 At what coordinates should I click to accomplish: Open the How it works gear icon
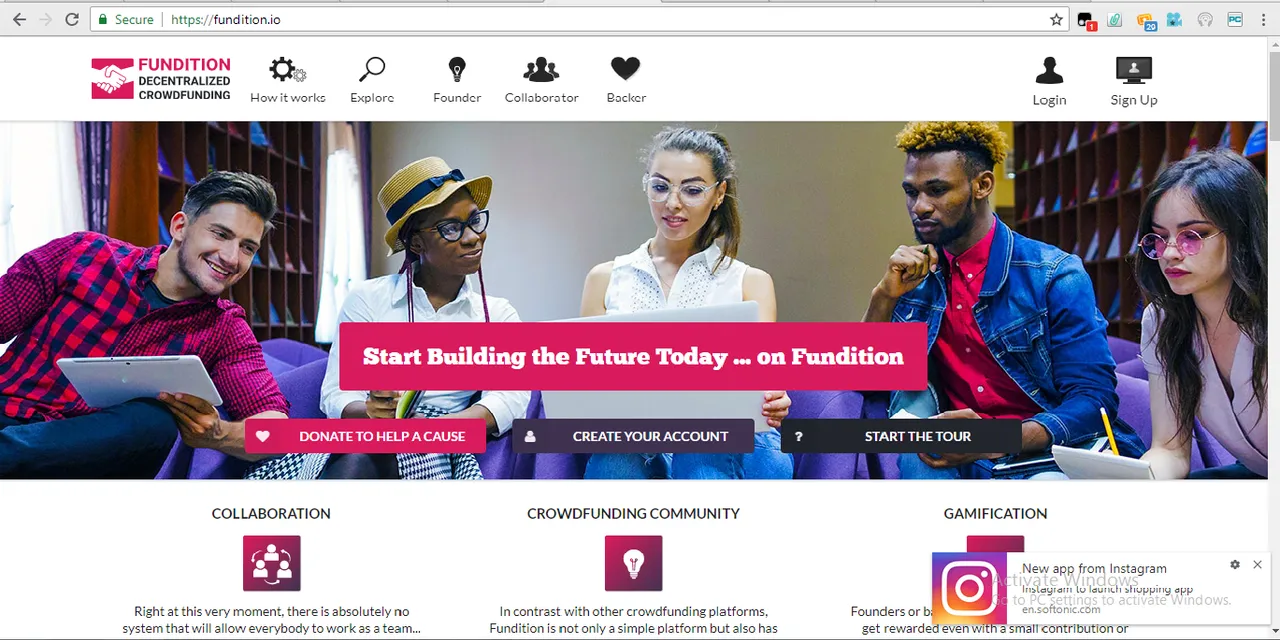pos(287,70)
